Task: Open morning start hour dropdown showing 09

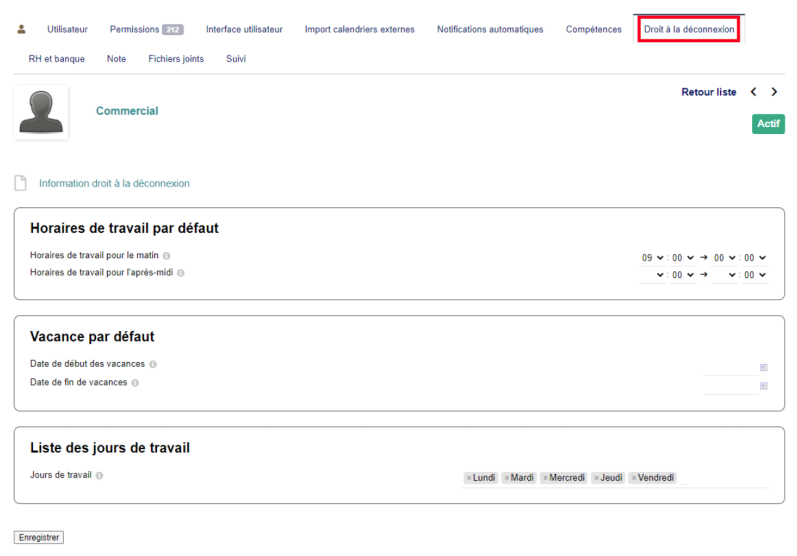Action: point(652,258)
